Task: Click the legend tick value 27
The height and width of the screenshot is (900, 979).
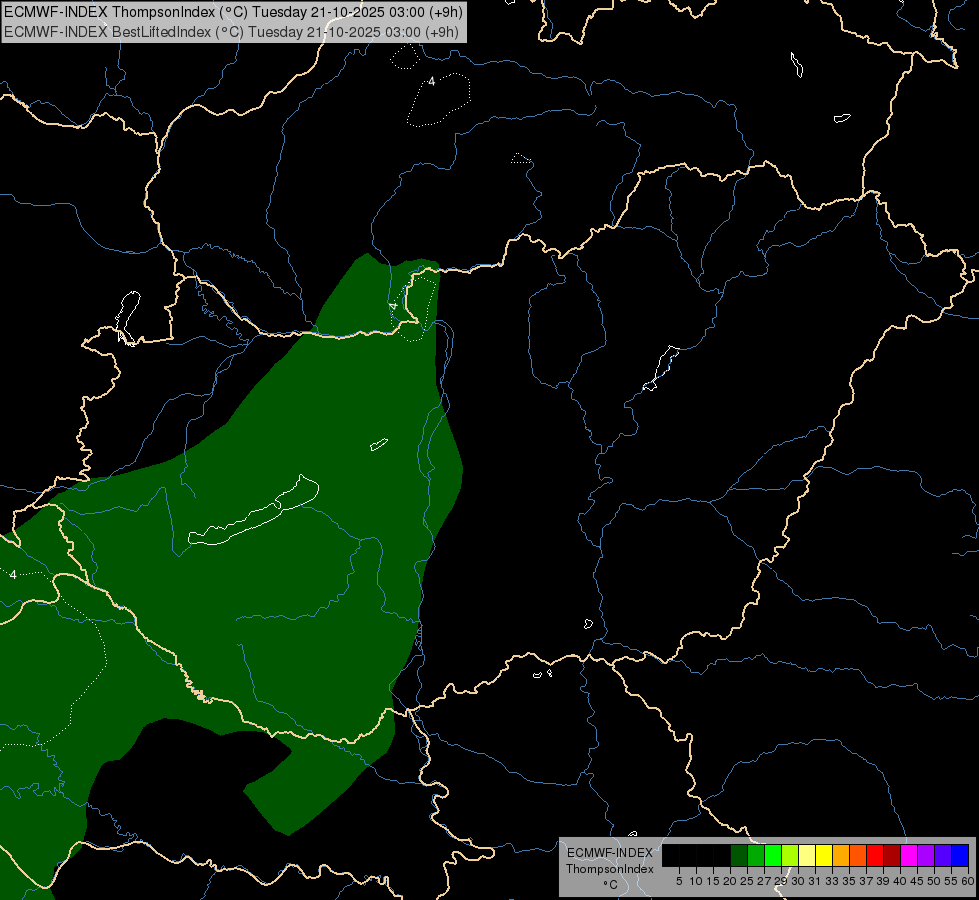Action: 764,881
